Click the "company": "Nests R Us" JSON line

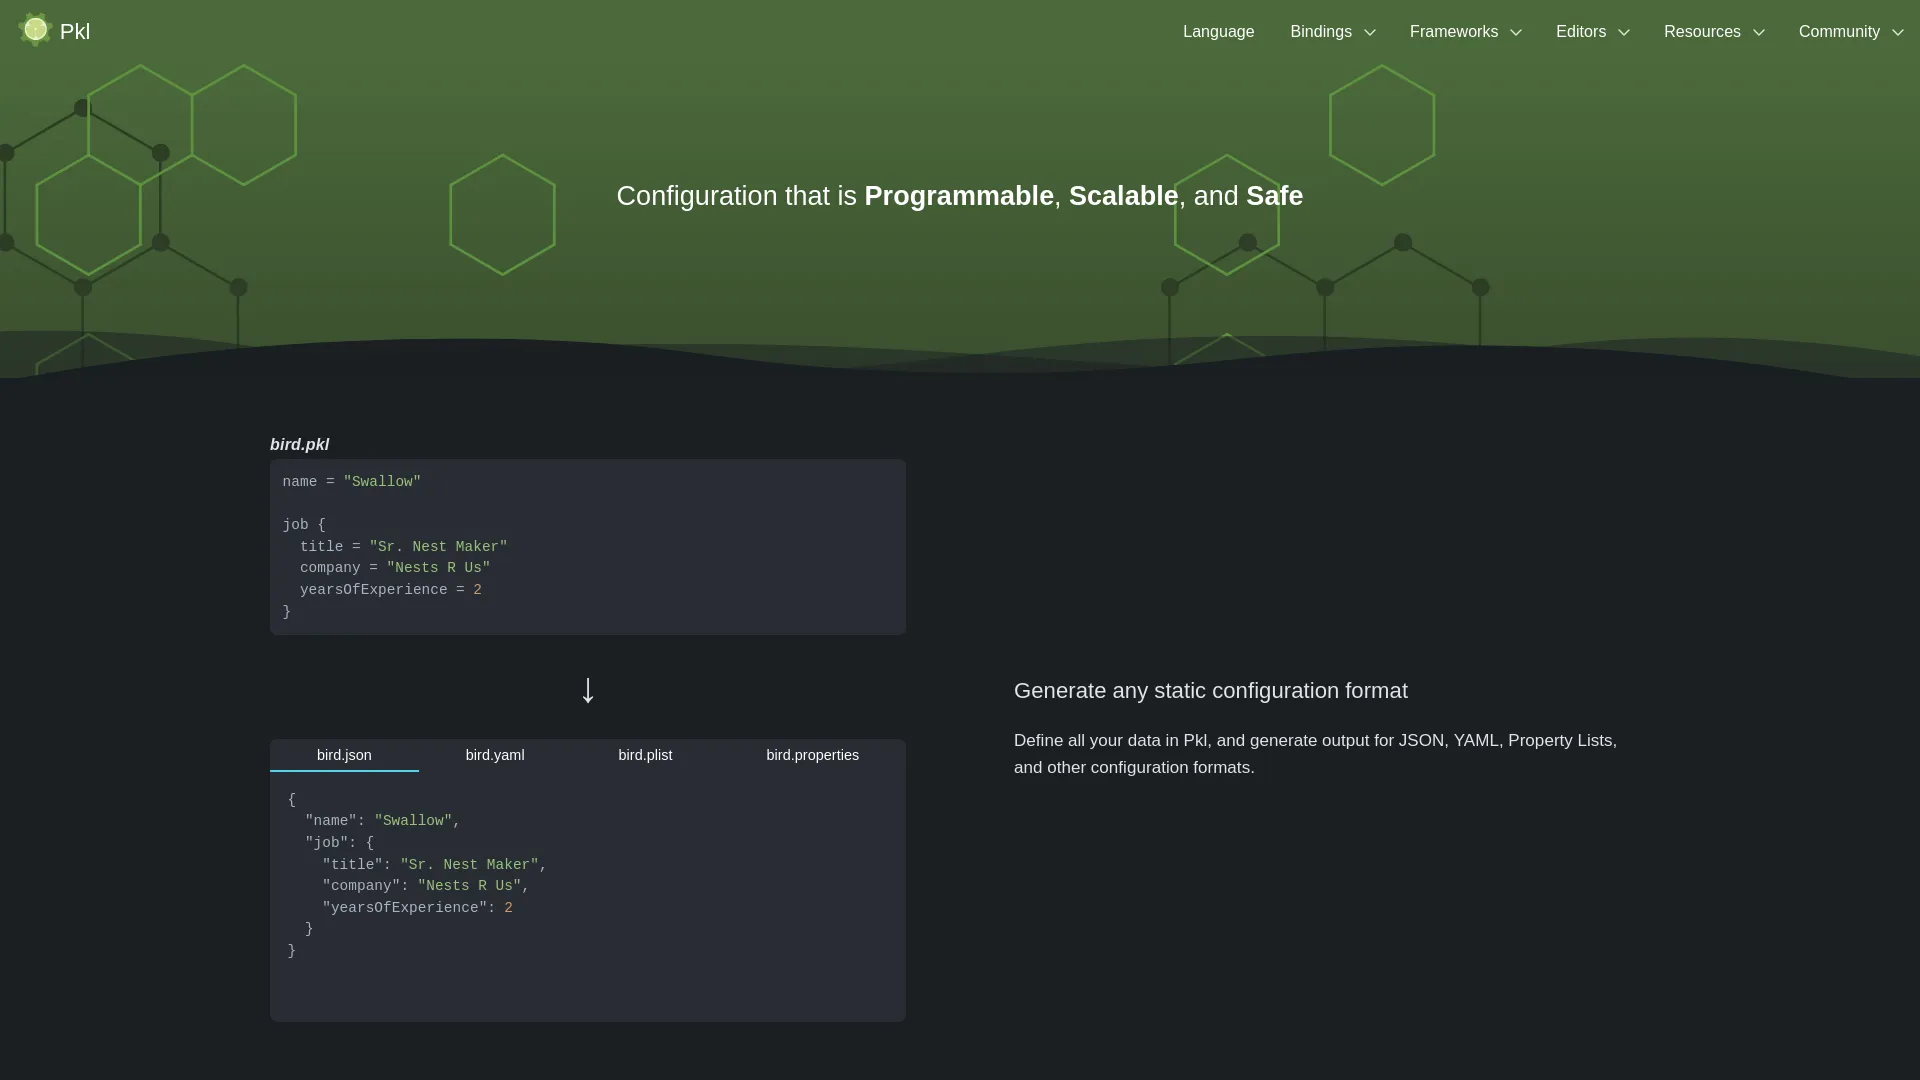pos(426,886)
